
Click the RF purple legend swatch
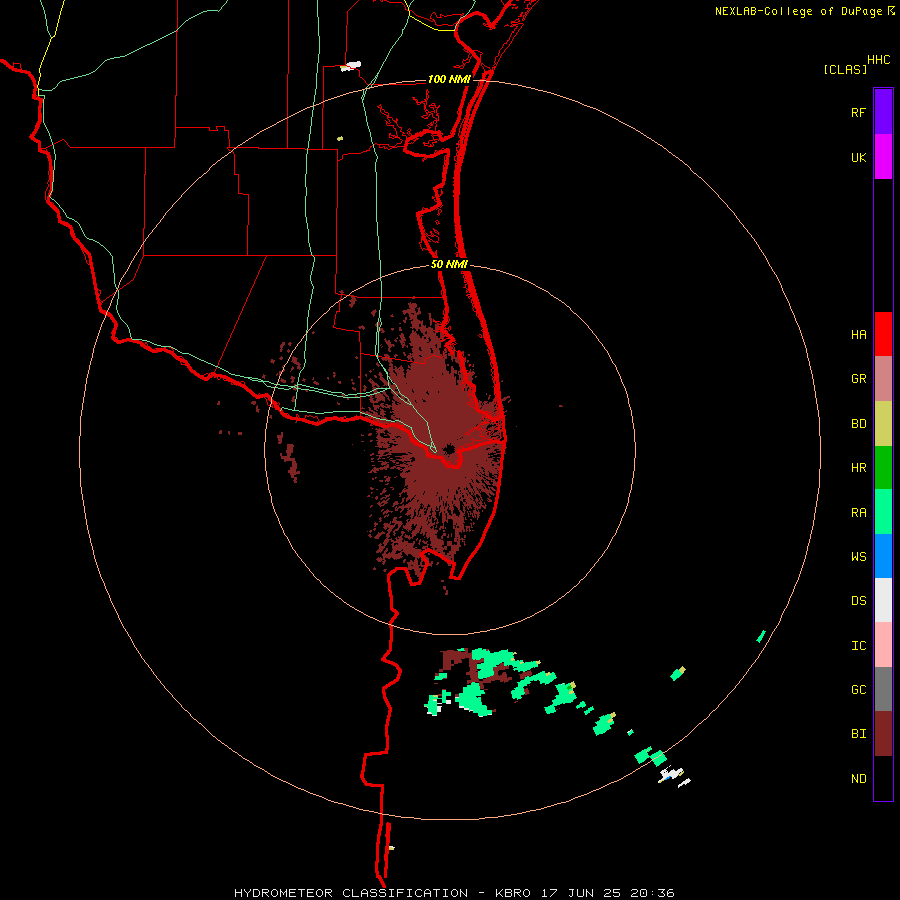[x=883, y=112]
